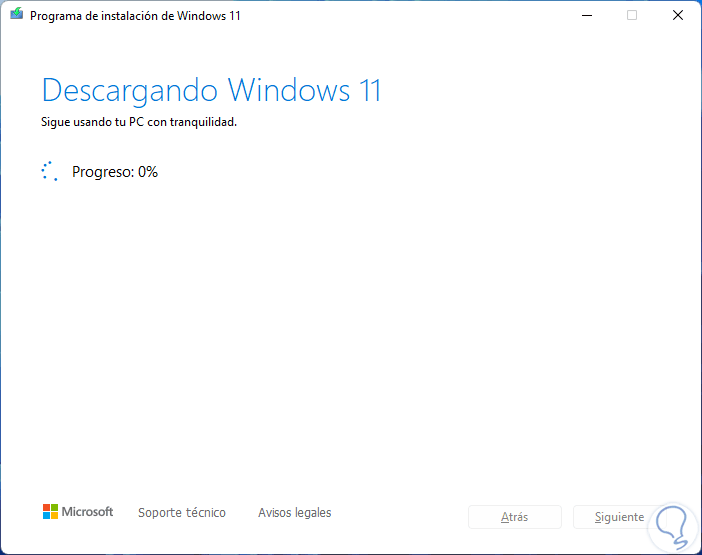
Task: Click 'Sigue usando tu PC con tranquilidad.' text
Action: click(139, 122)
